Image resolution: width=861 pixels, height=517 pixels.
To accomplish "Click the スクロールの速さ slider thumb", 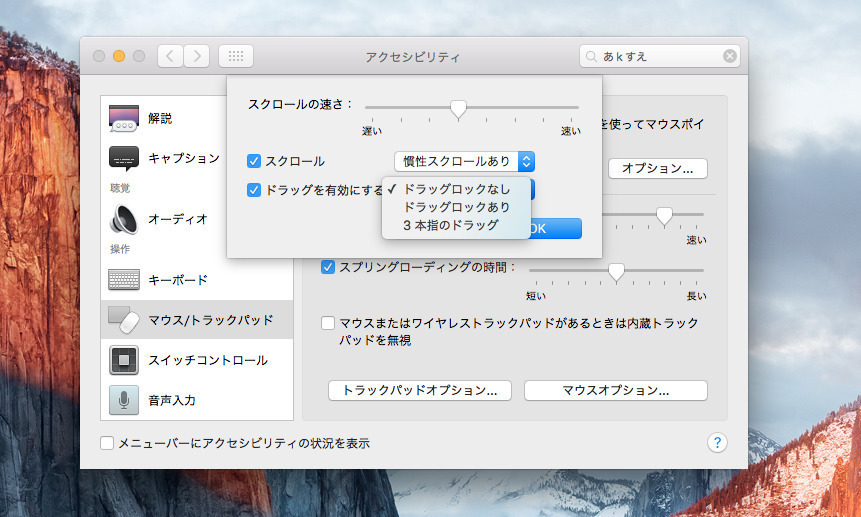I will (x=458, y=109).
